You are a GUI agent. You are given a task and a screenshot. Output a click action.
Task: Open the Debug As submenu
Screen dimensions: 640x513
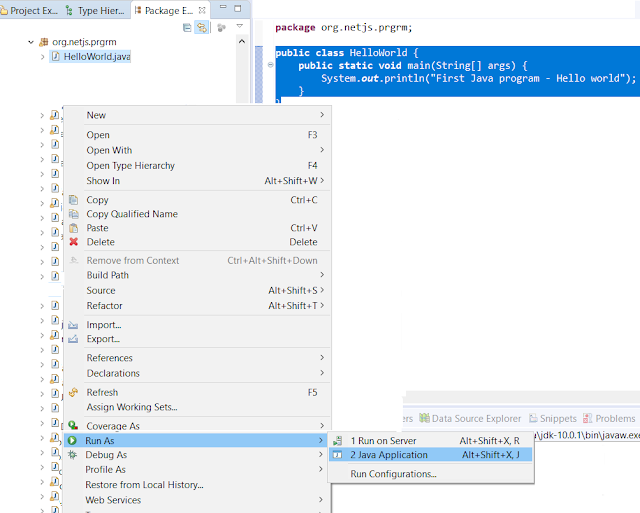196,455
